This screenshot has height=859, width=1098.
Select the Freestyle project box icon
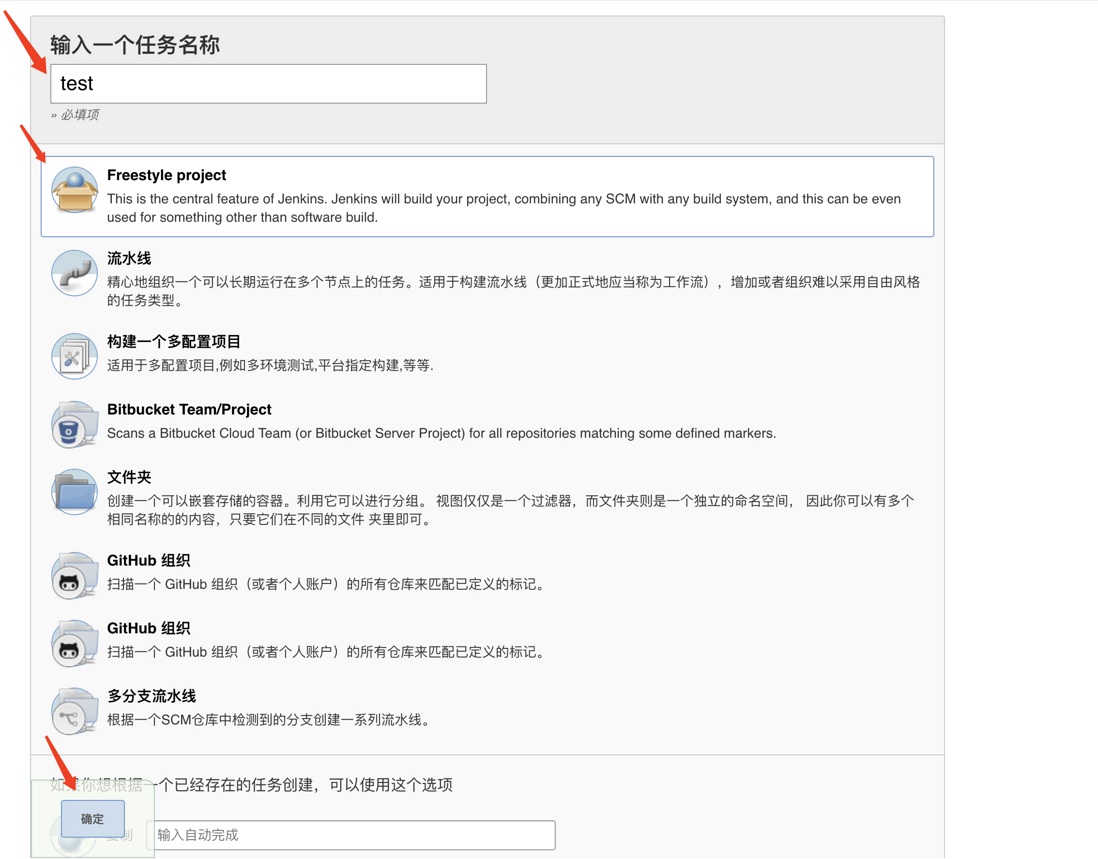[x=75, y=190]
